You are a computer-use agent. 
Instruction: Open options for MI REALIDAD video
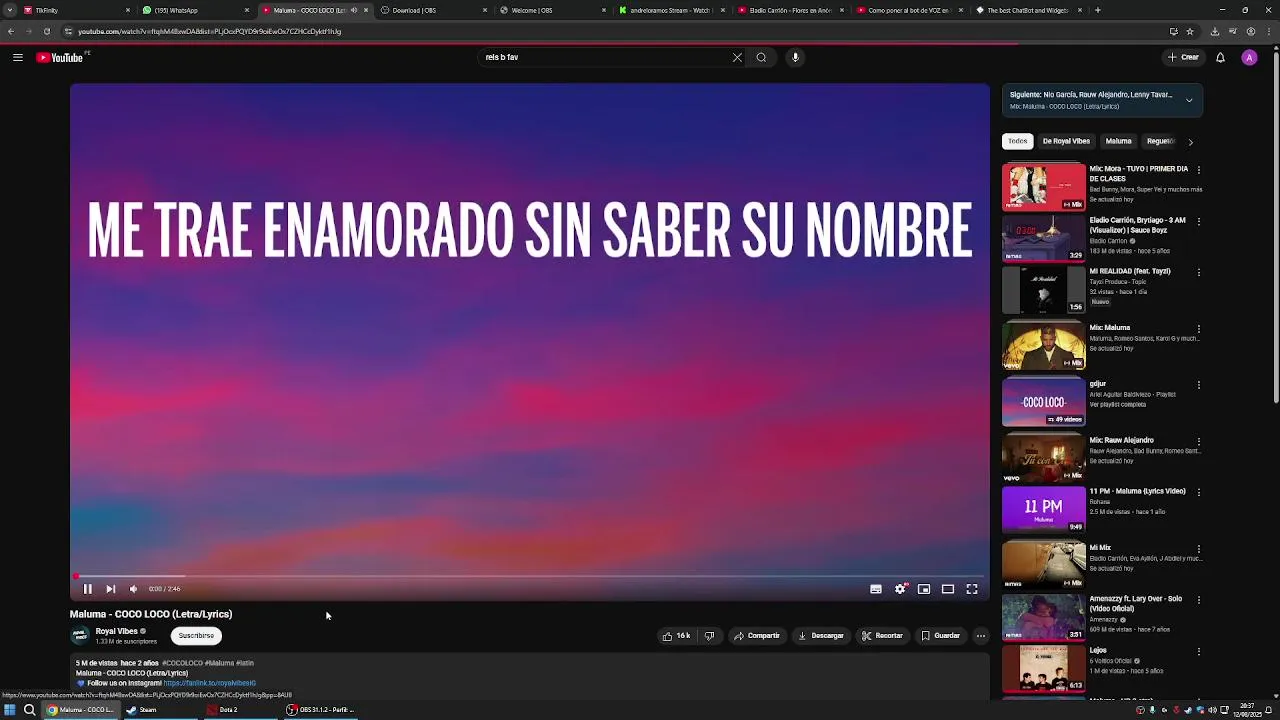(x=1199, y=272)
